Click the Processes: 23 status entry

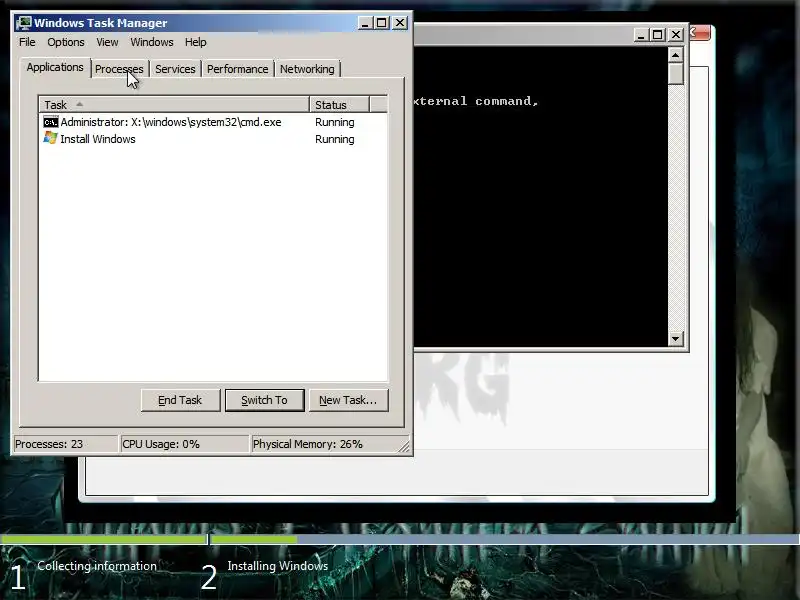click(65, 444)
